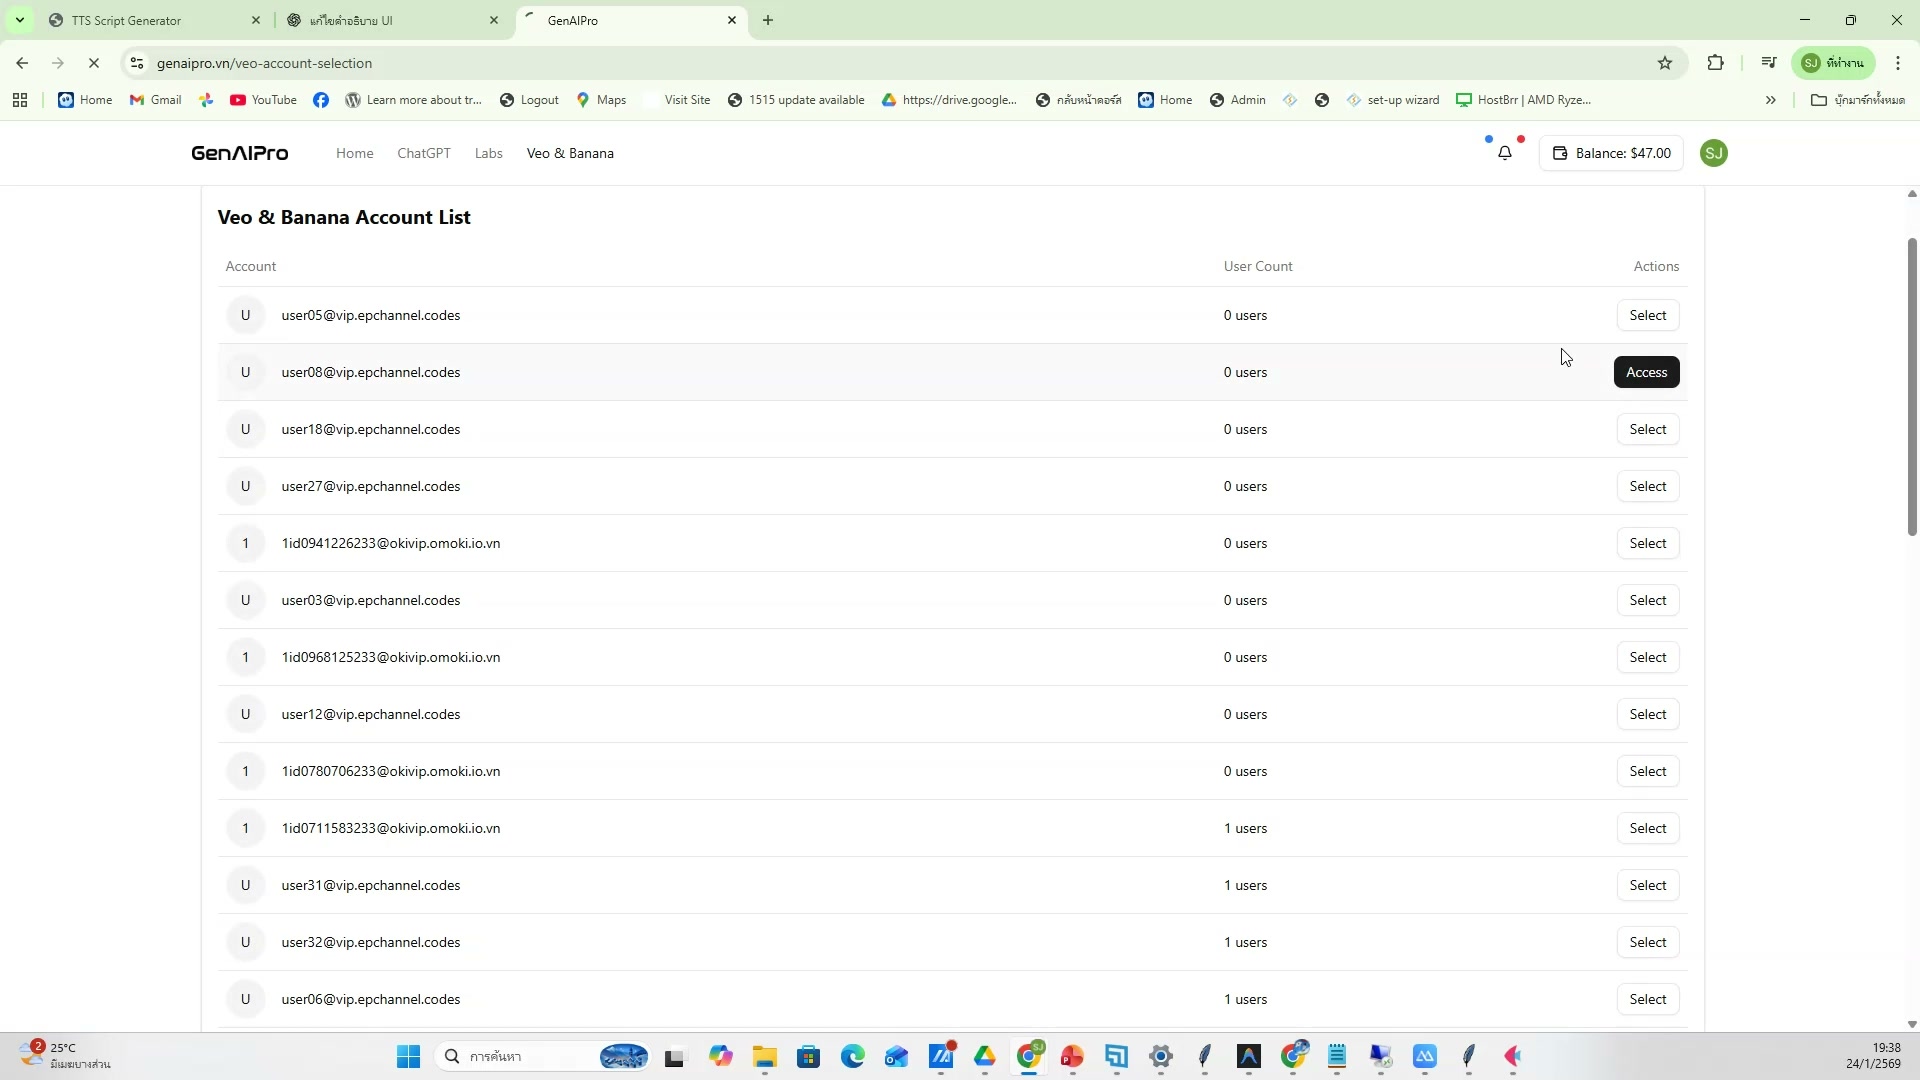
Task: Expand the tab search dropdown arrow
Action: [x=19, y=20]
